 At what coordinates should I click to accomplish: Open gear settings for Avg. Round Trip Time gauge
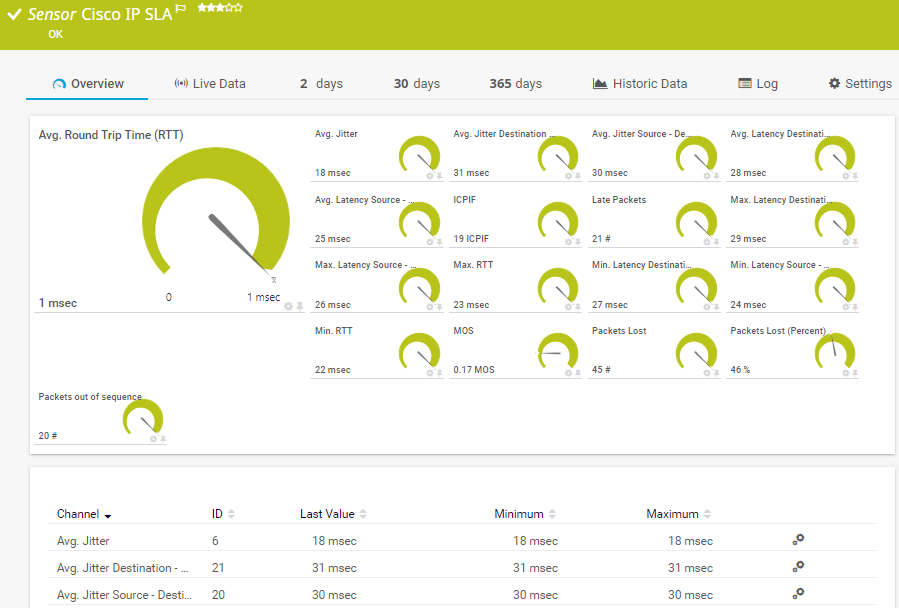pyautogui.click(x=288, y=306)
